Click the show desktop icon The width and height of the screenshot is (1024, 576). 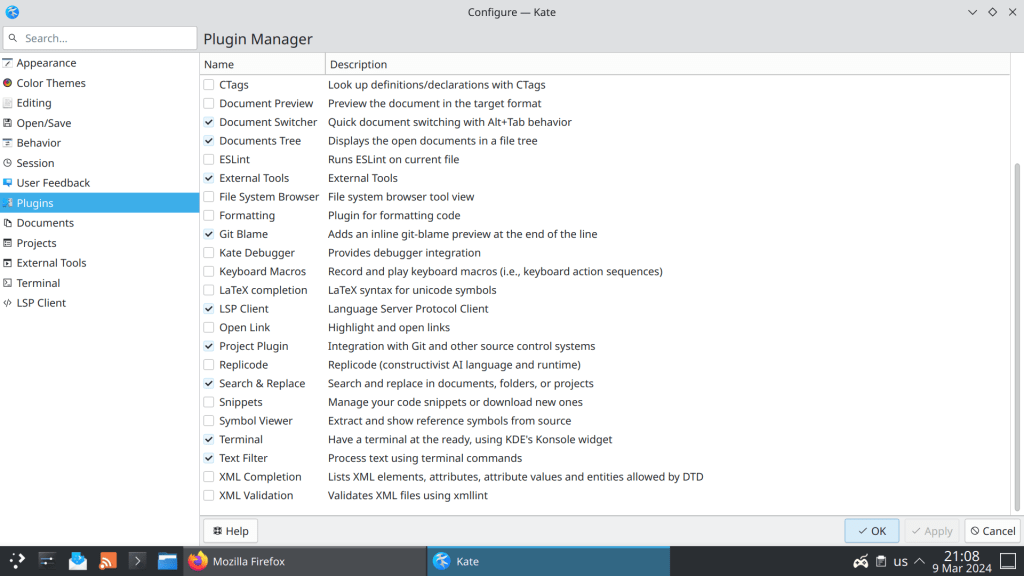click(1010, 561)
